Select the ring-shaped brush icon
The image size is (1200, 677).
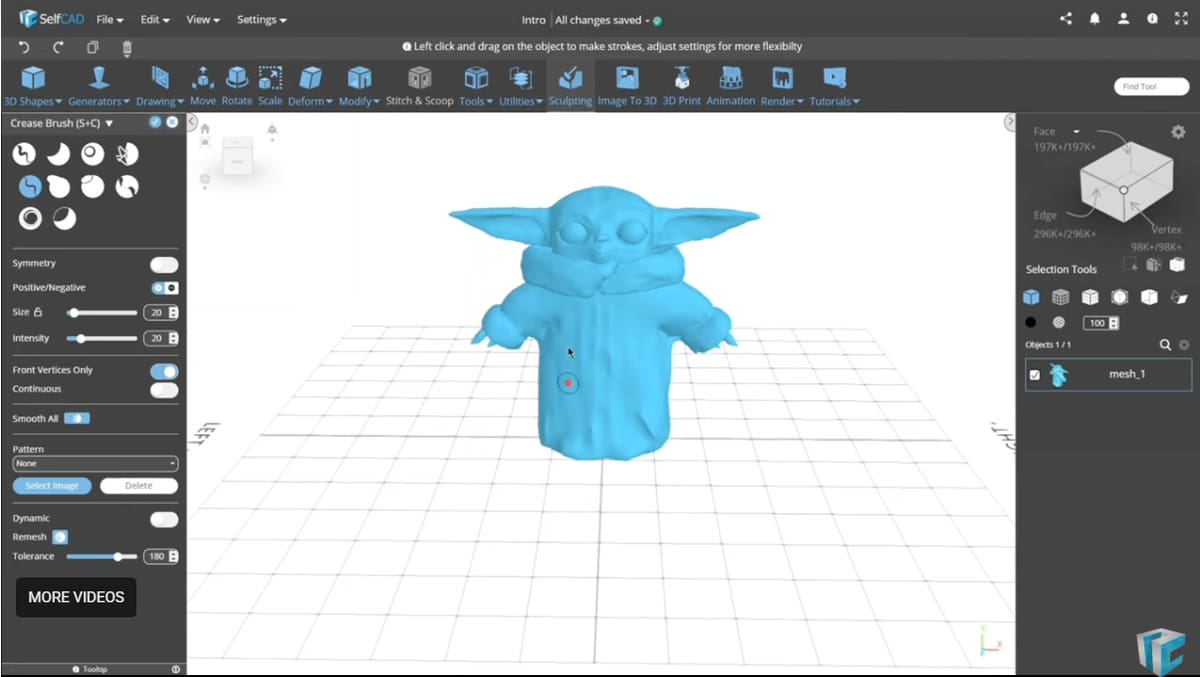(x=30, y=218)
